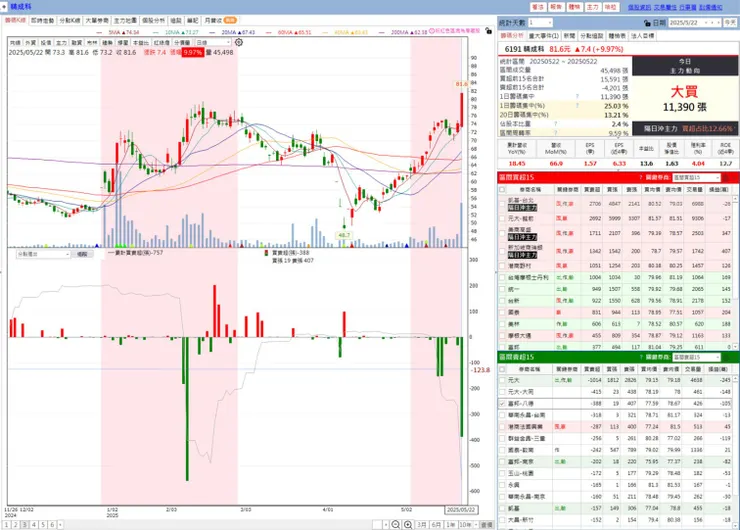Click 篩選 button beside sub-chart dropdown
The width and height of the screenshot is (740, 530).
click(x=83, y=254)
